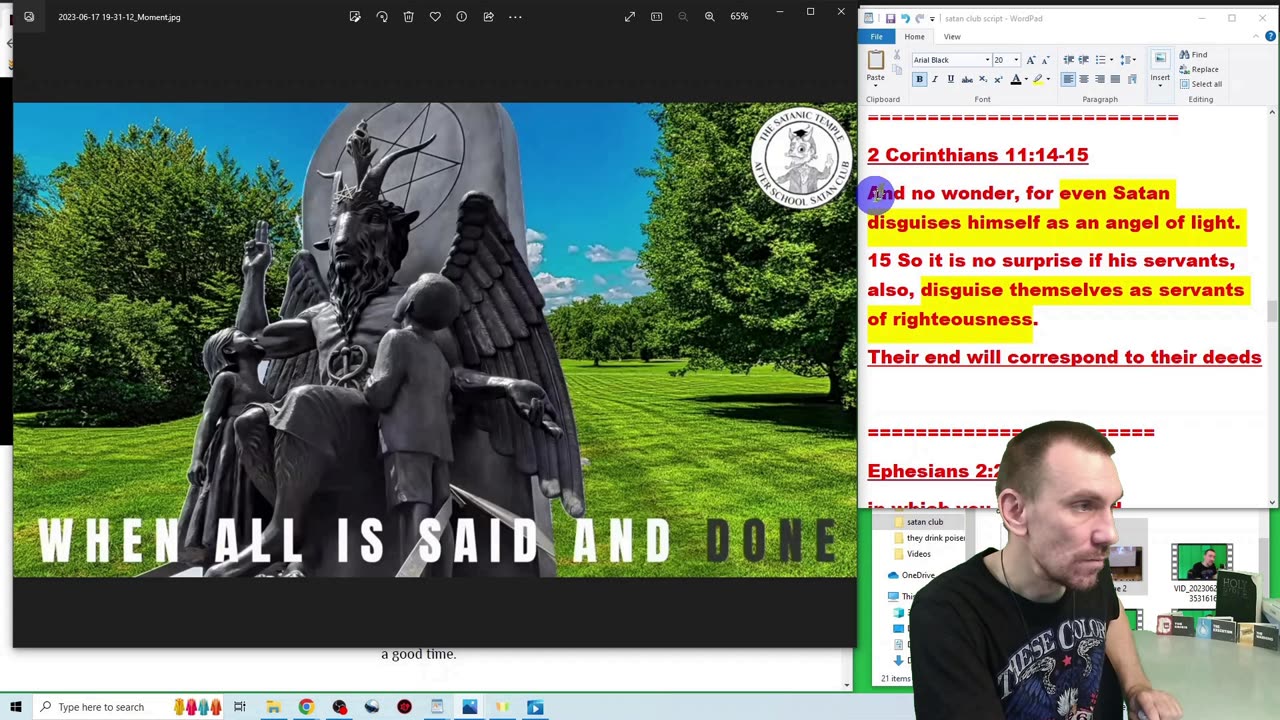This screenshot has width=1280, height=720.
Task: Align text right in WordPad
Action: point(1099,79)
